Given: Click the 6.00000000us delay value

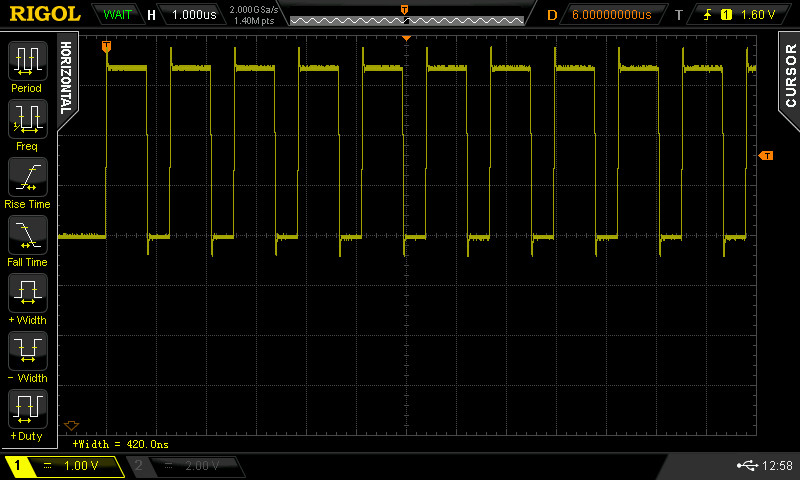Looking at the screenshot, I should (x=610, y=15).
